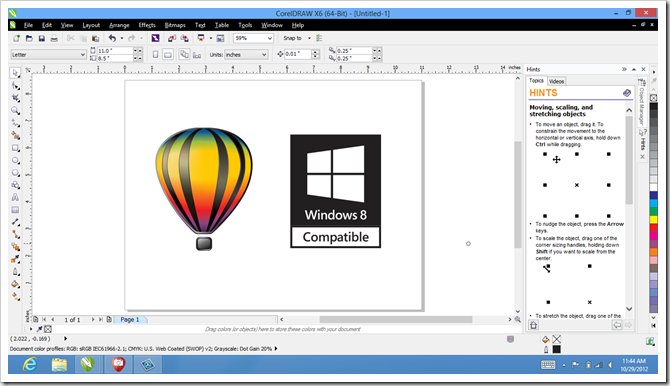Open the Effects menu
This screenshot has height=386, width=670.
click(x=147, y=25)
